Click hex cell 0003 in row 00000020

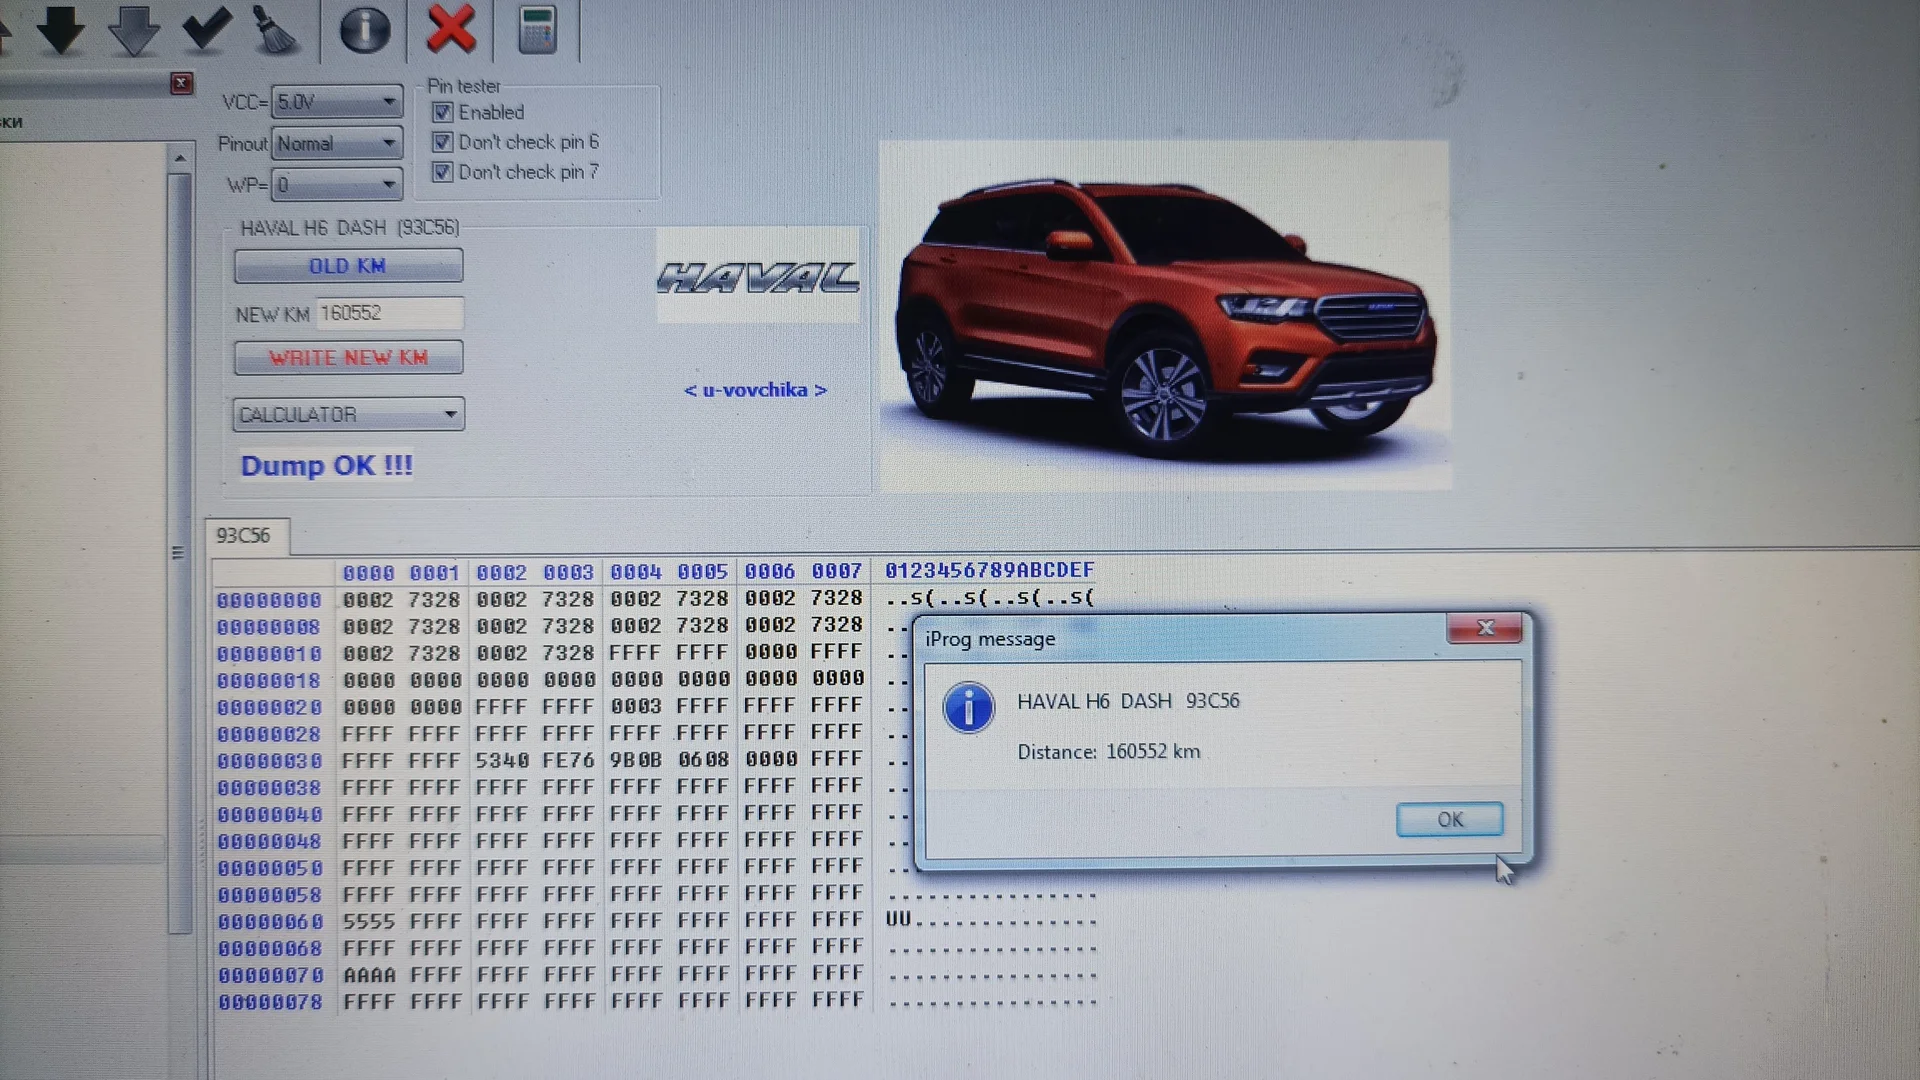tap(636, 706)
